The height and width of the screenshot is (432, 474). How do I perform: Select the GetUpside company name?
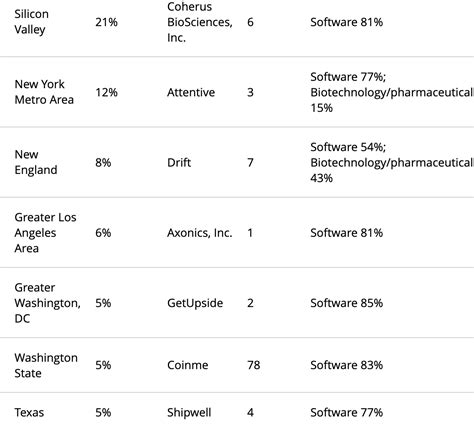click(x=195, y=303)
